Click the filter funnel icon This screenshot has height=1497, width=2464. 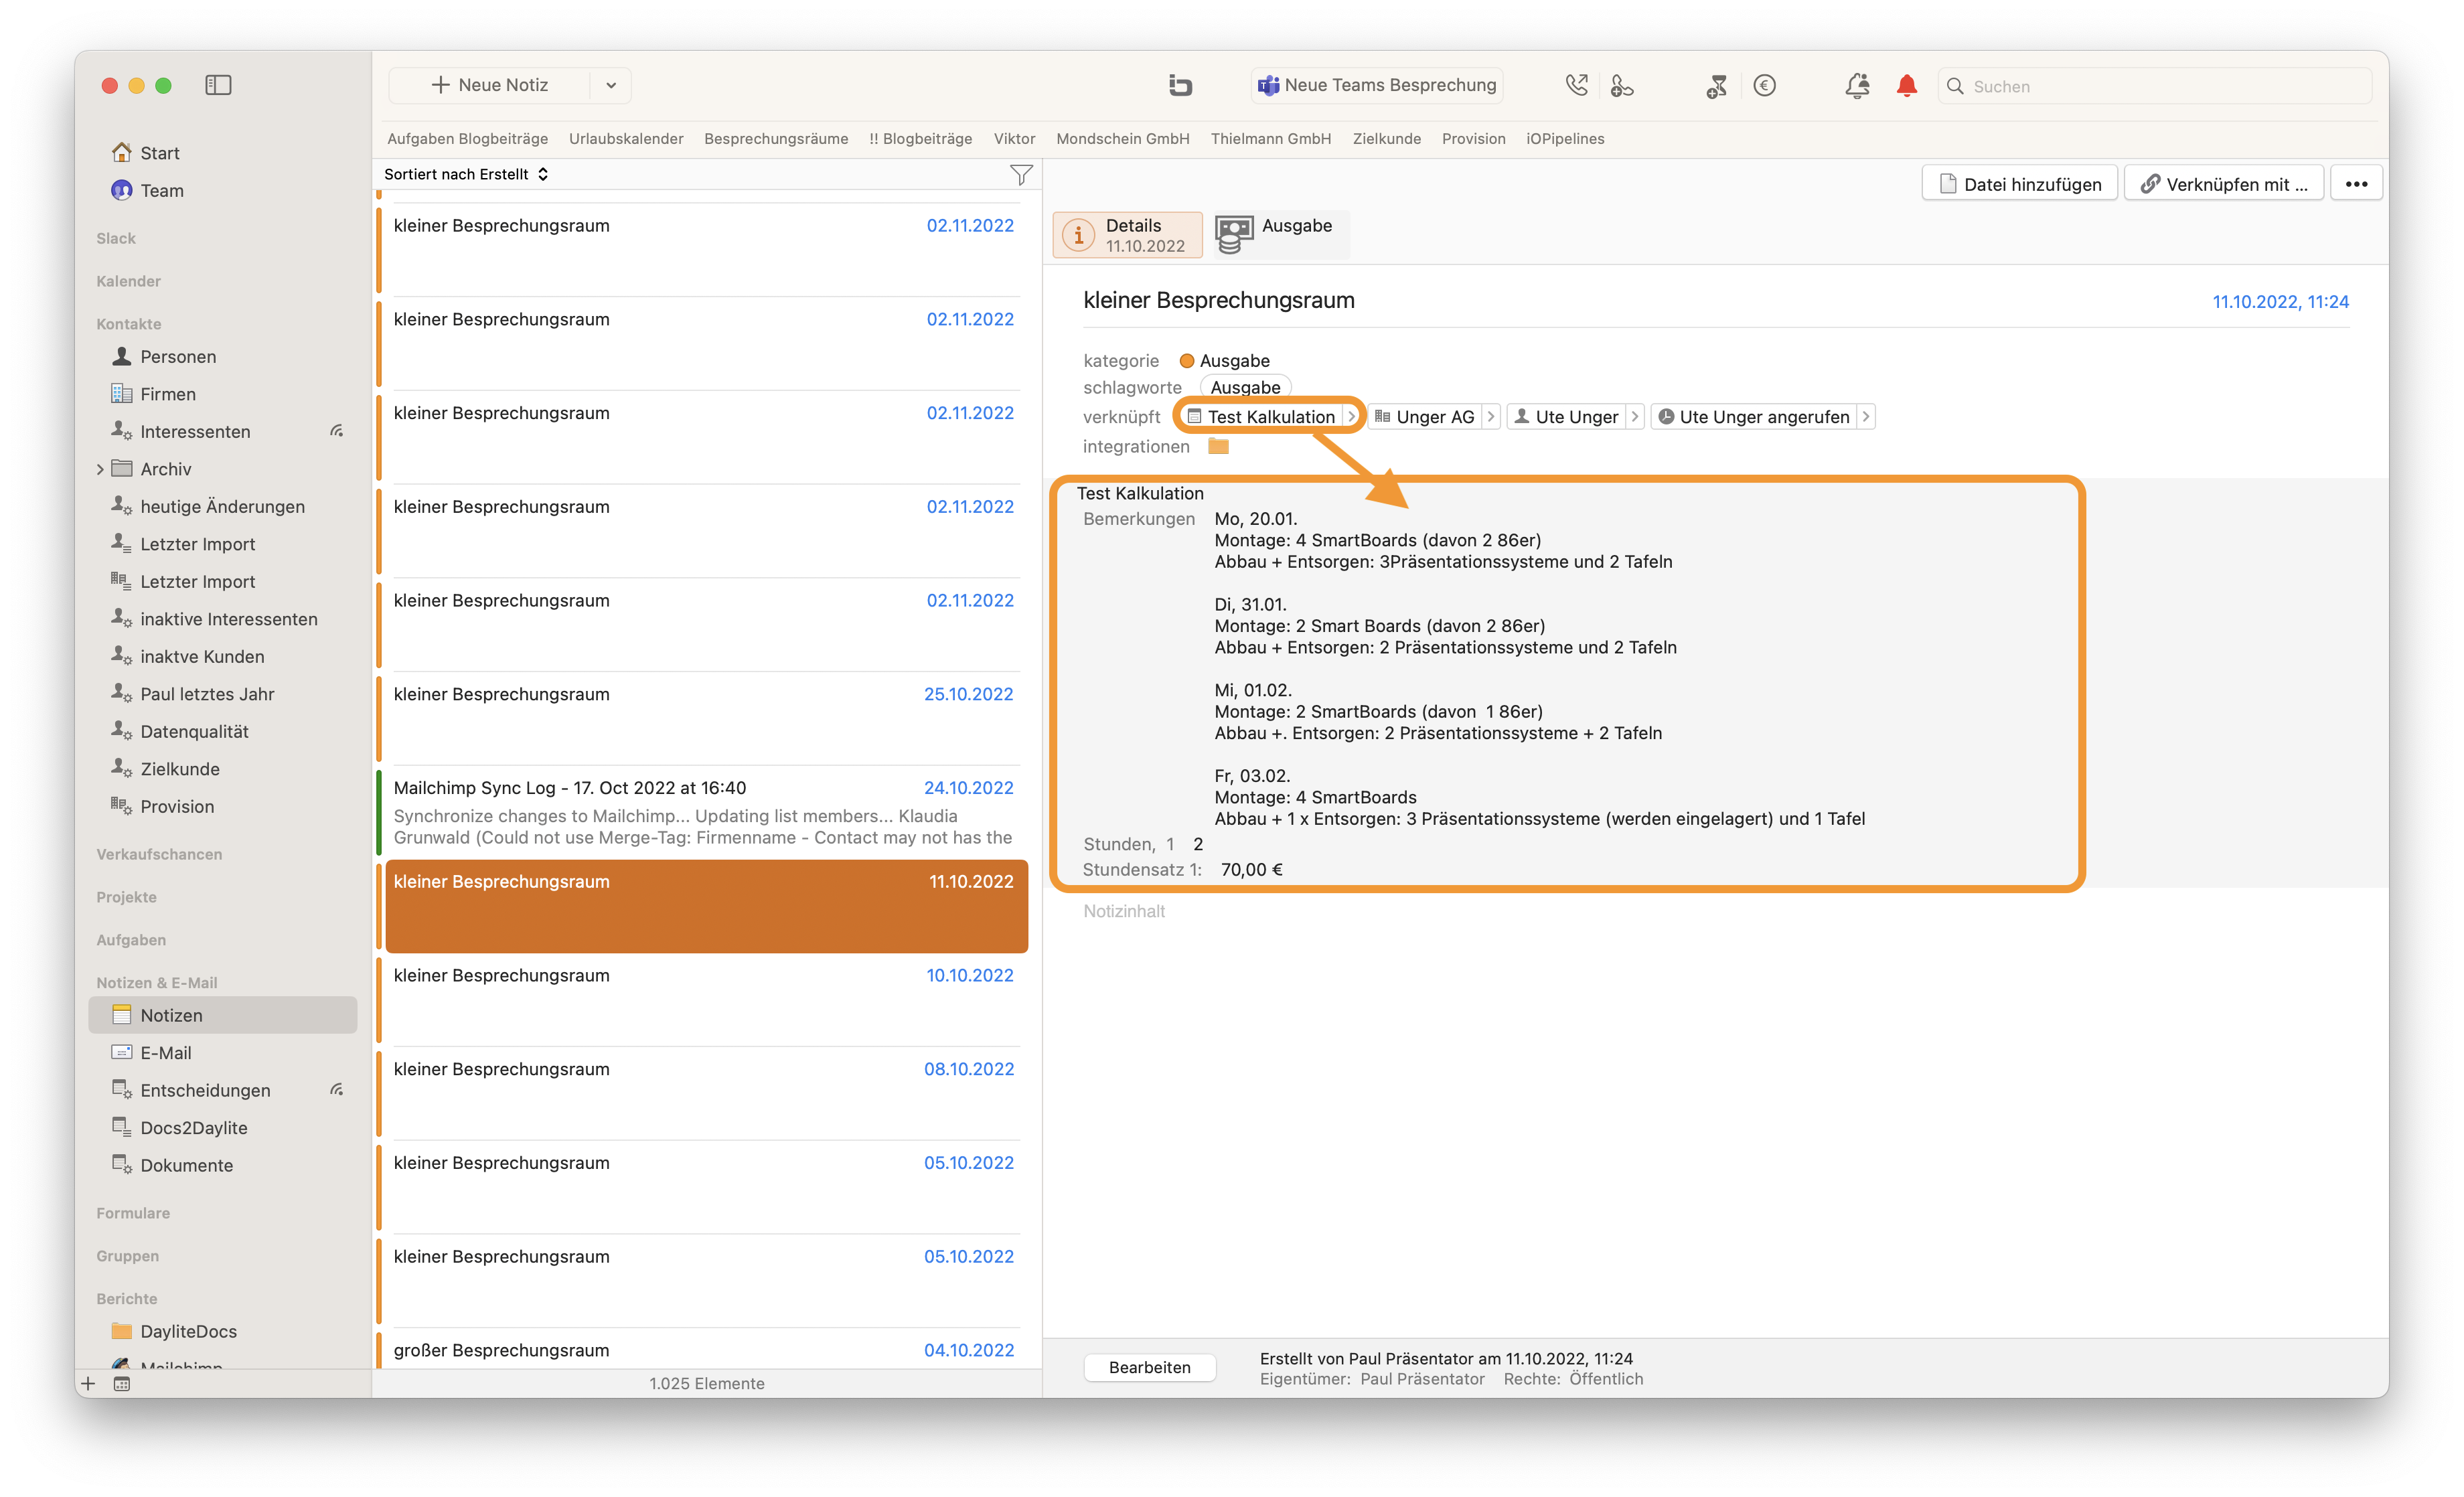1021,175
